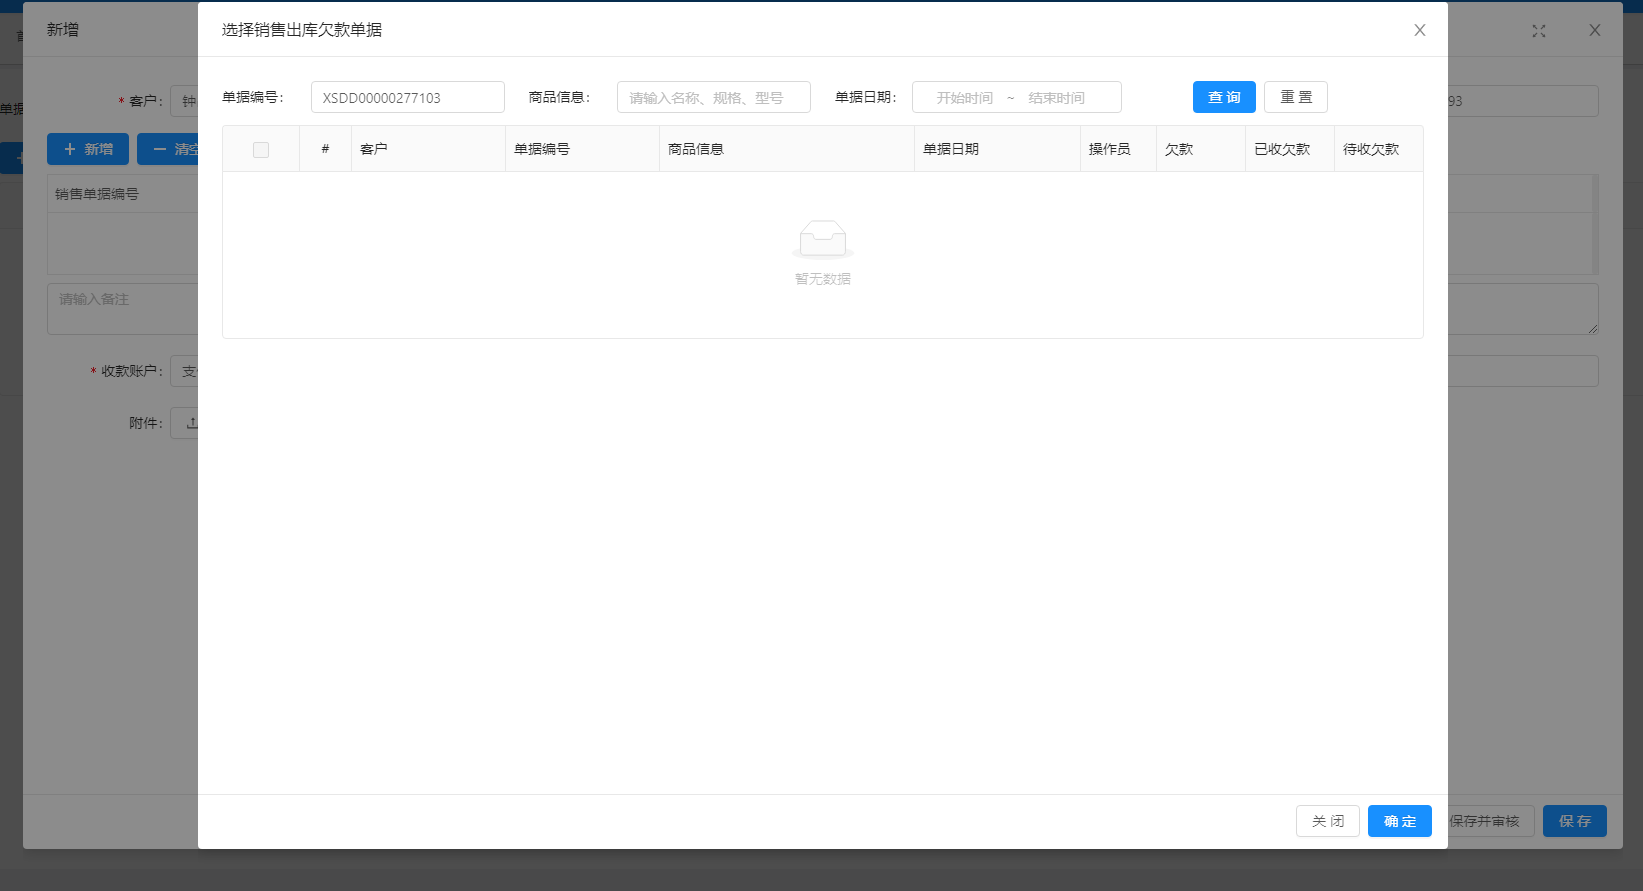Click the + 新增 button behind dialog
The image size is (1643, 891).
(88, 149)
